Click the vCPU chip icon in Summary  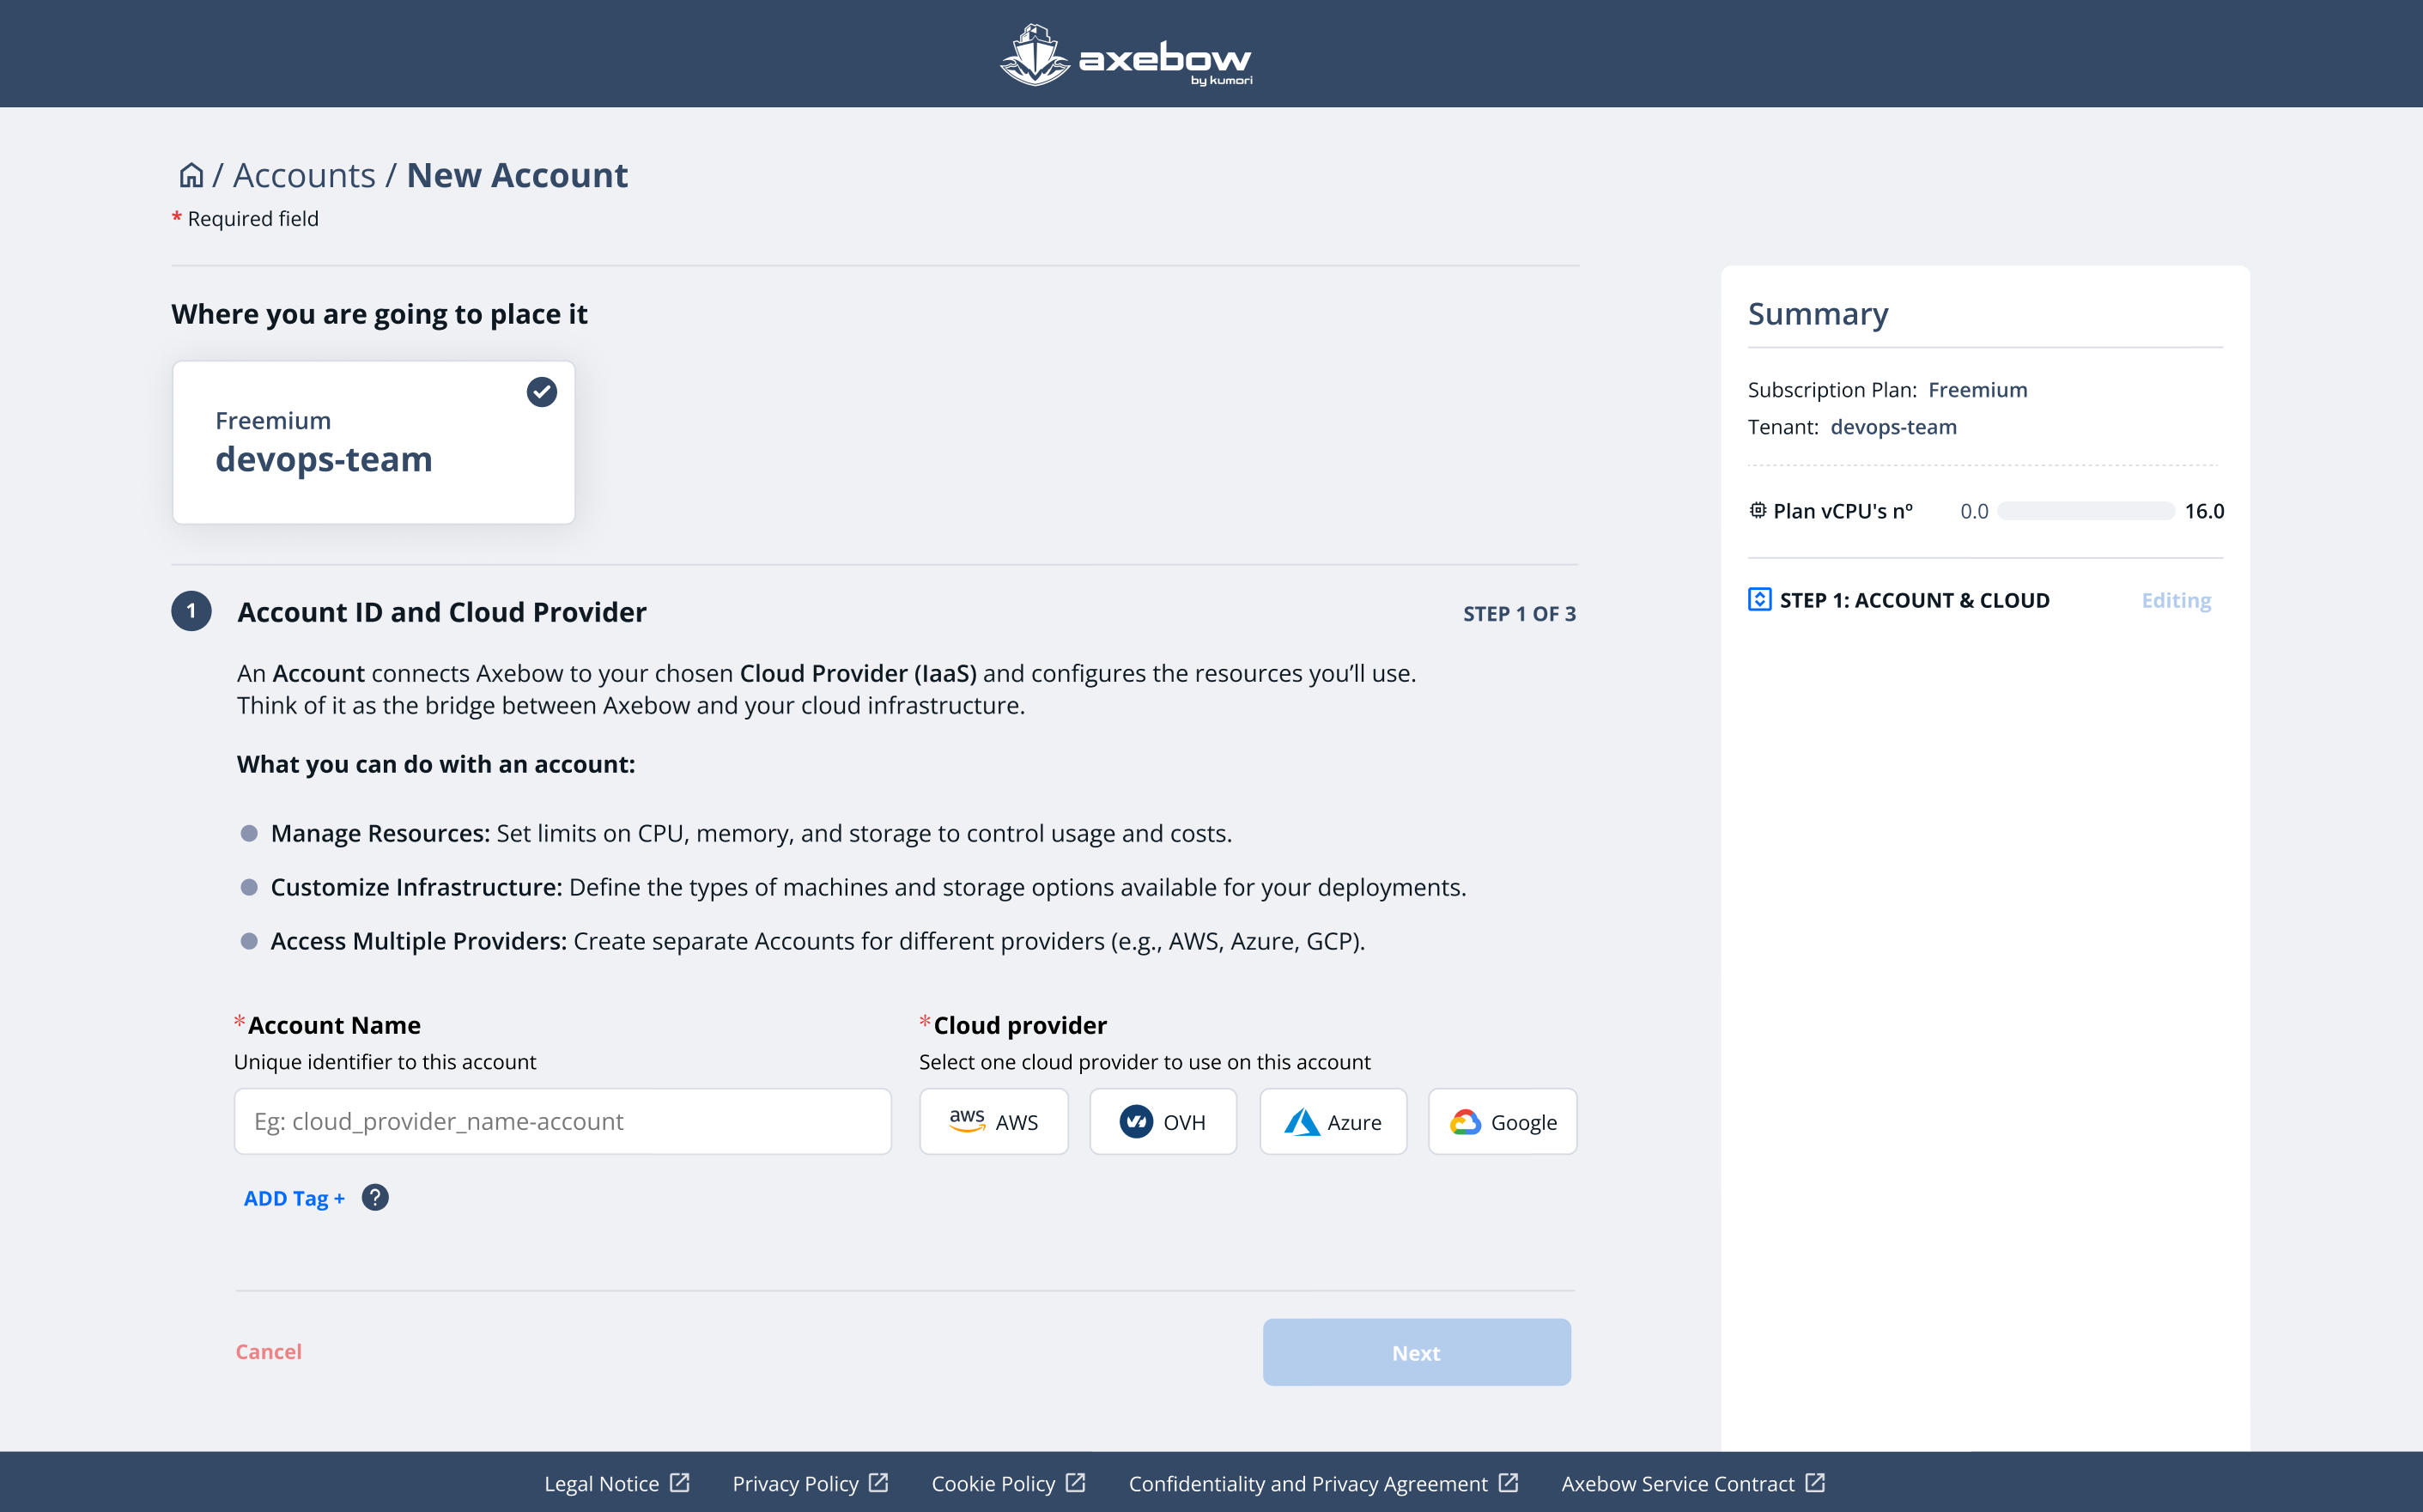point(1757,510)
